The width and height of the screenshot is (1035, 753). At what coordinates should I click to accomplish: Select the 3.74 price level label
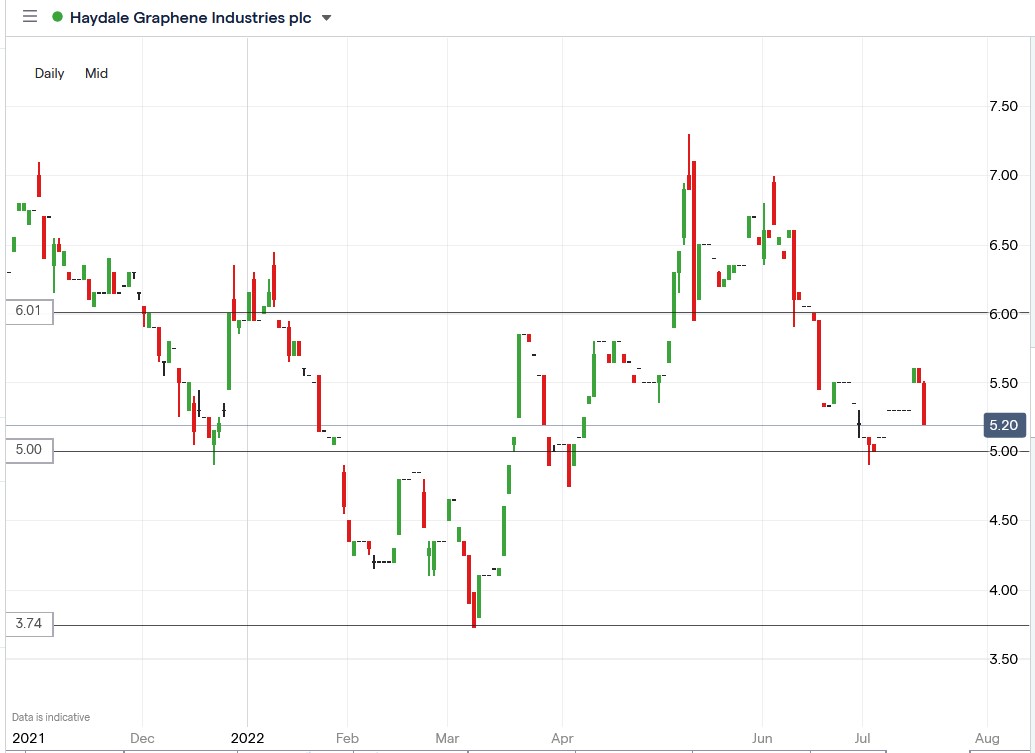pyautogui.click(x=27, y=623)
